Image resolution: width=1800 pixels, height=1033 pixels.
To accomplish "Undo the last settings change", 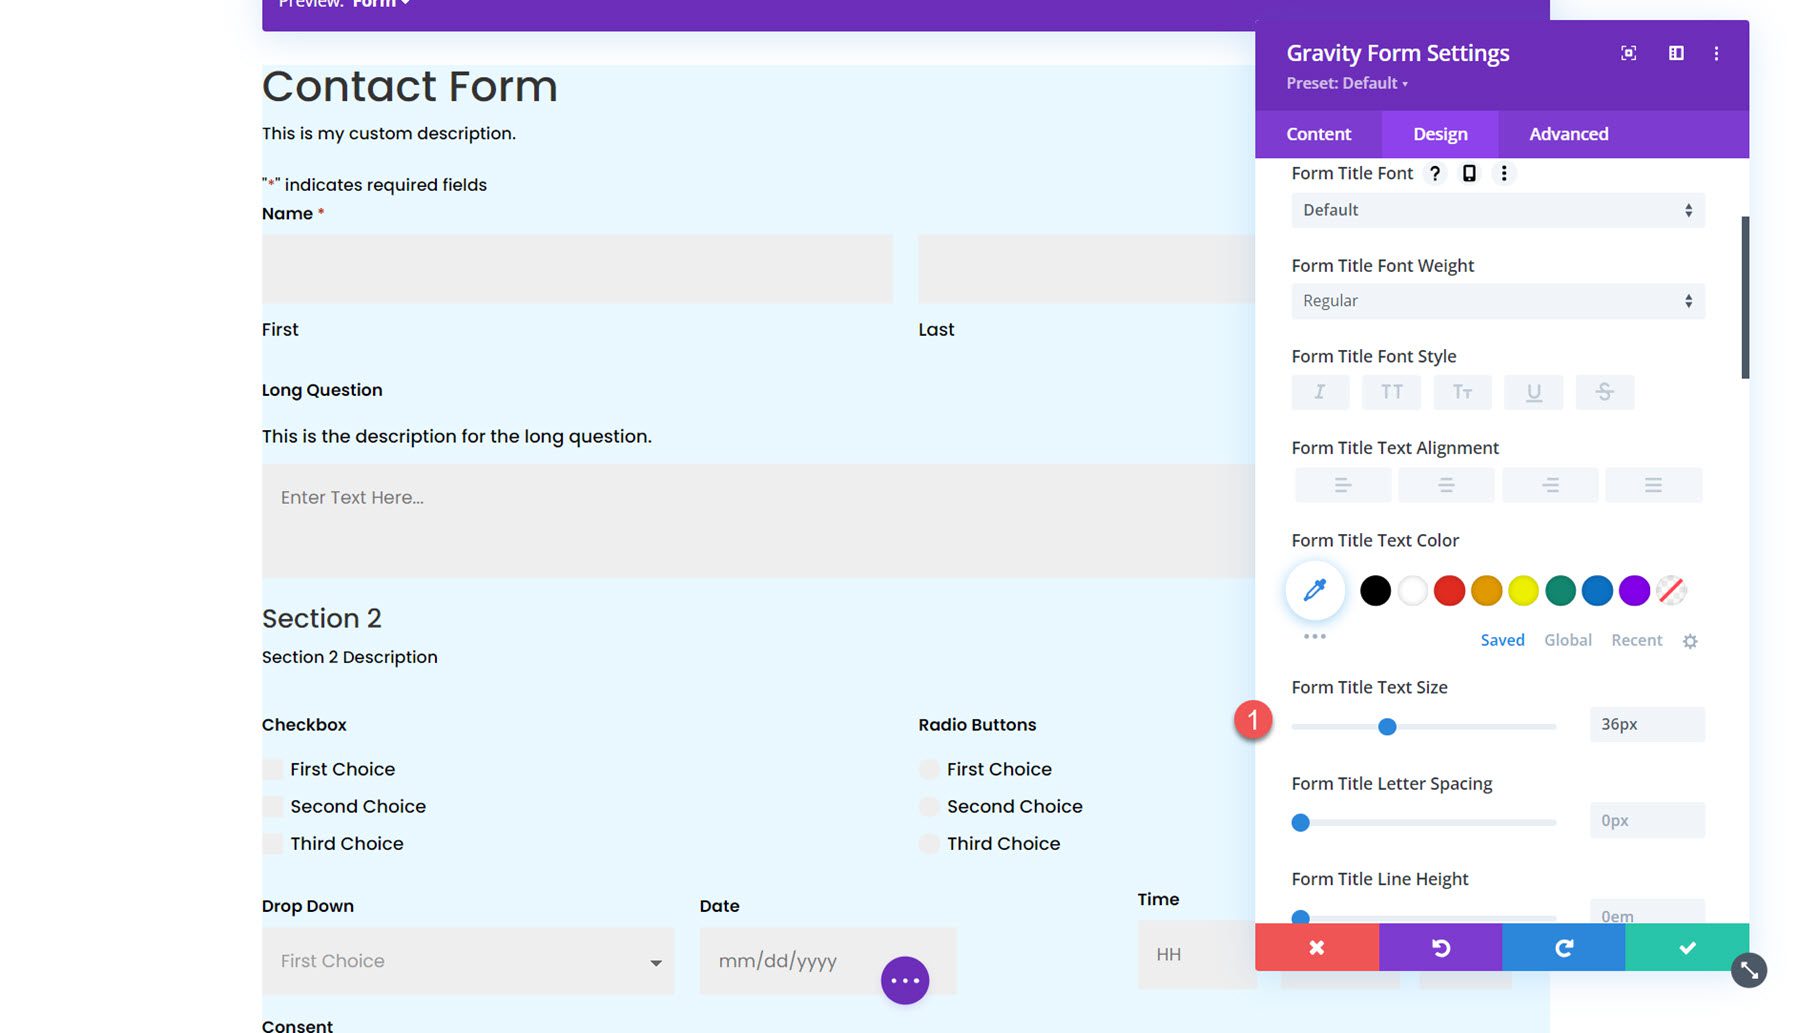I will point(1439,947).
